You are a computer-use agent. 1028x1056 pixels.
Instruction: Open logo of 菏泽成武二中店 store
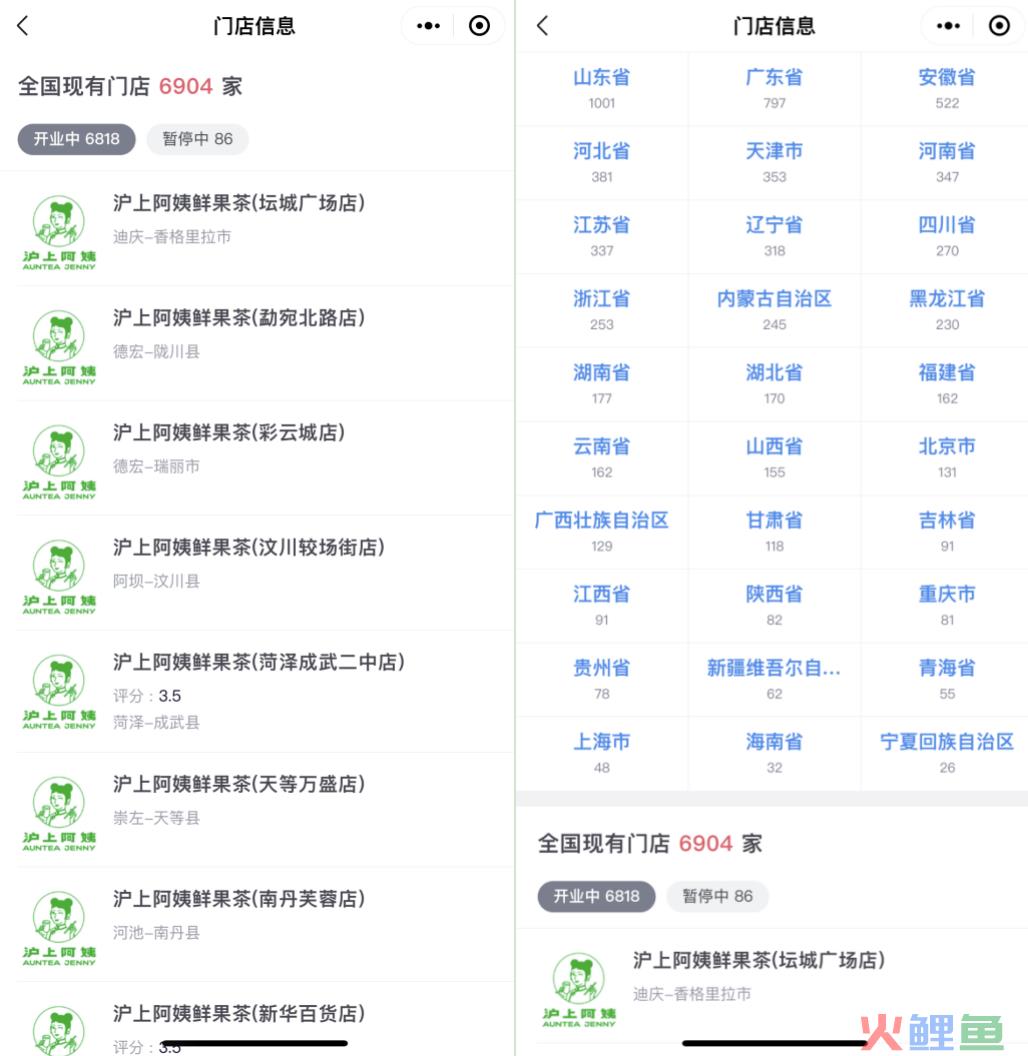[59, 692]
